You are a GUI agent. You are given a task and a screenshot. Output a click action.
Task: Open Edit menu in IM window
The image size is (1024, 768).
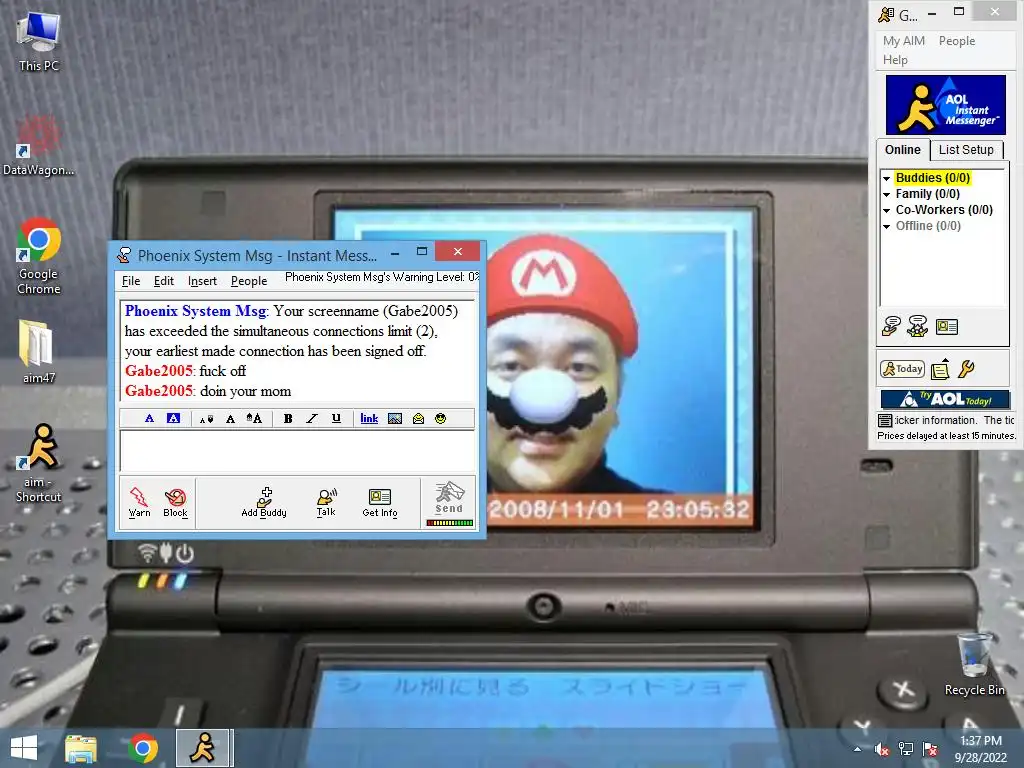pyautogui.click(x=163, y=281)
